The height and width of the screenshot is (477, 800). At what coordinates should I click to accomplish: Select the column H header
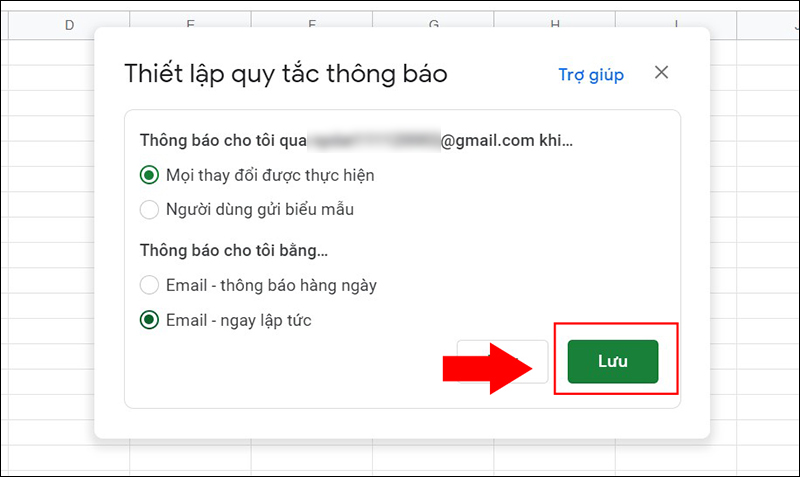(x=555, y=25)
